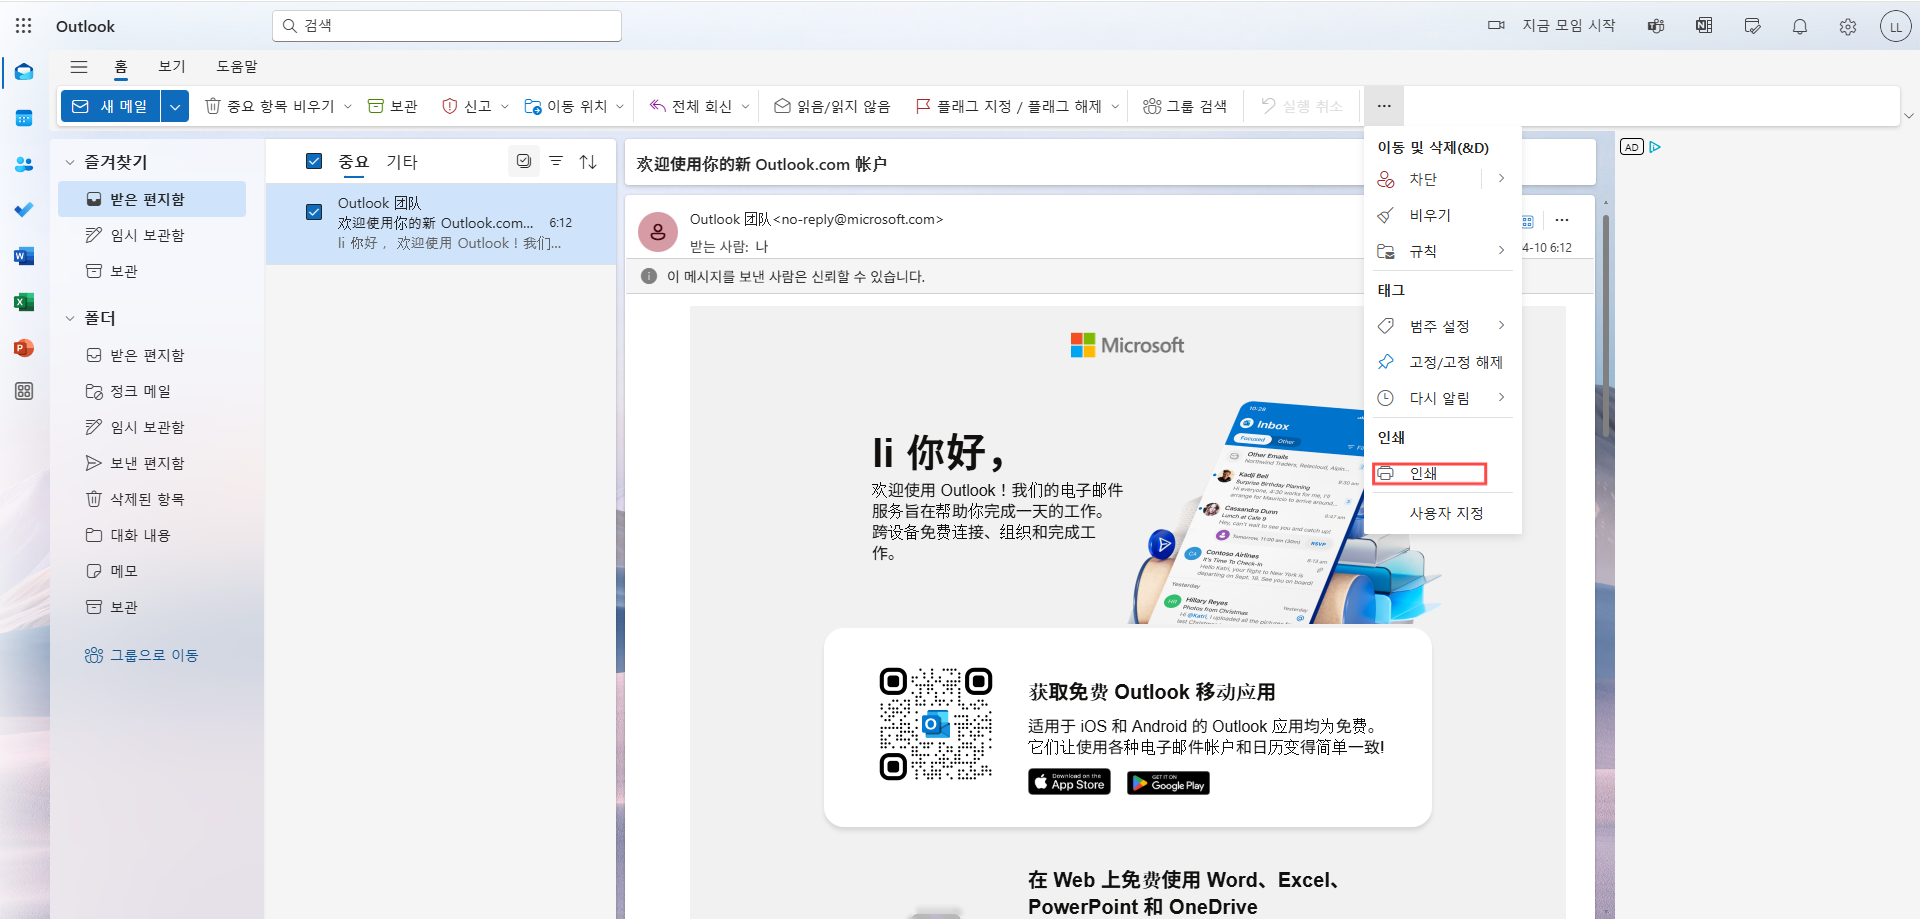Uncheck the select-all checkbox above the message list
1920x919 pixels.
tap(314, 160)
